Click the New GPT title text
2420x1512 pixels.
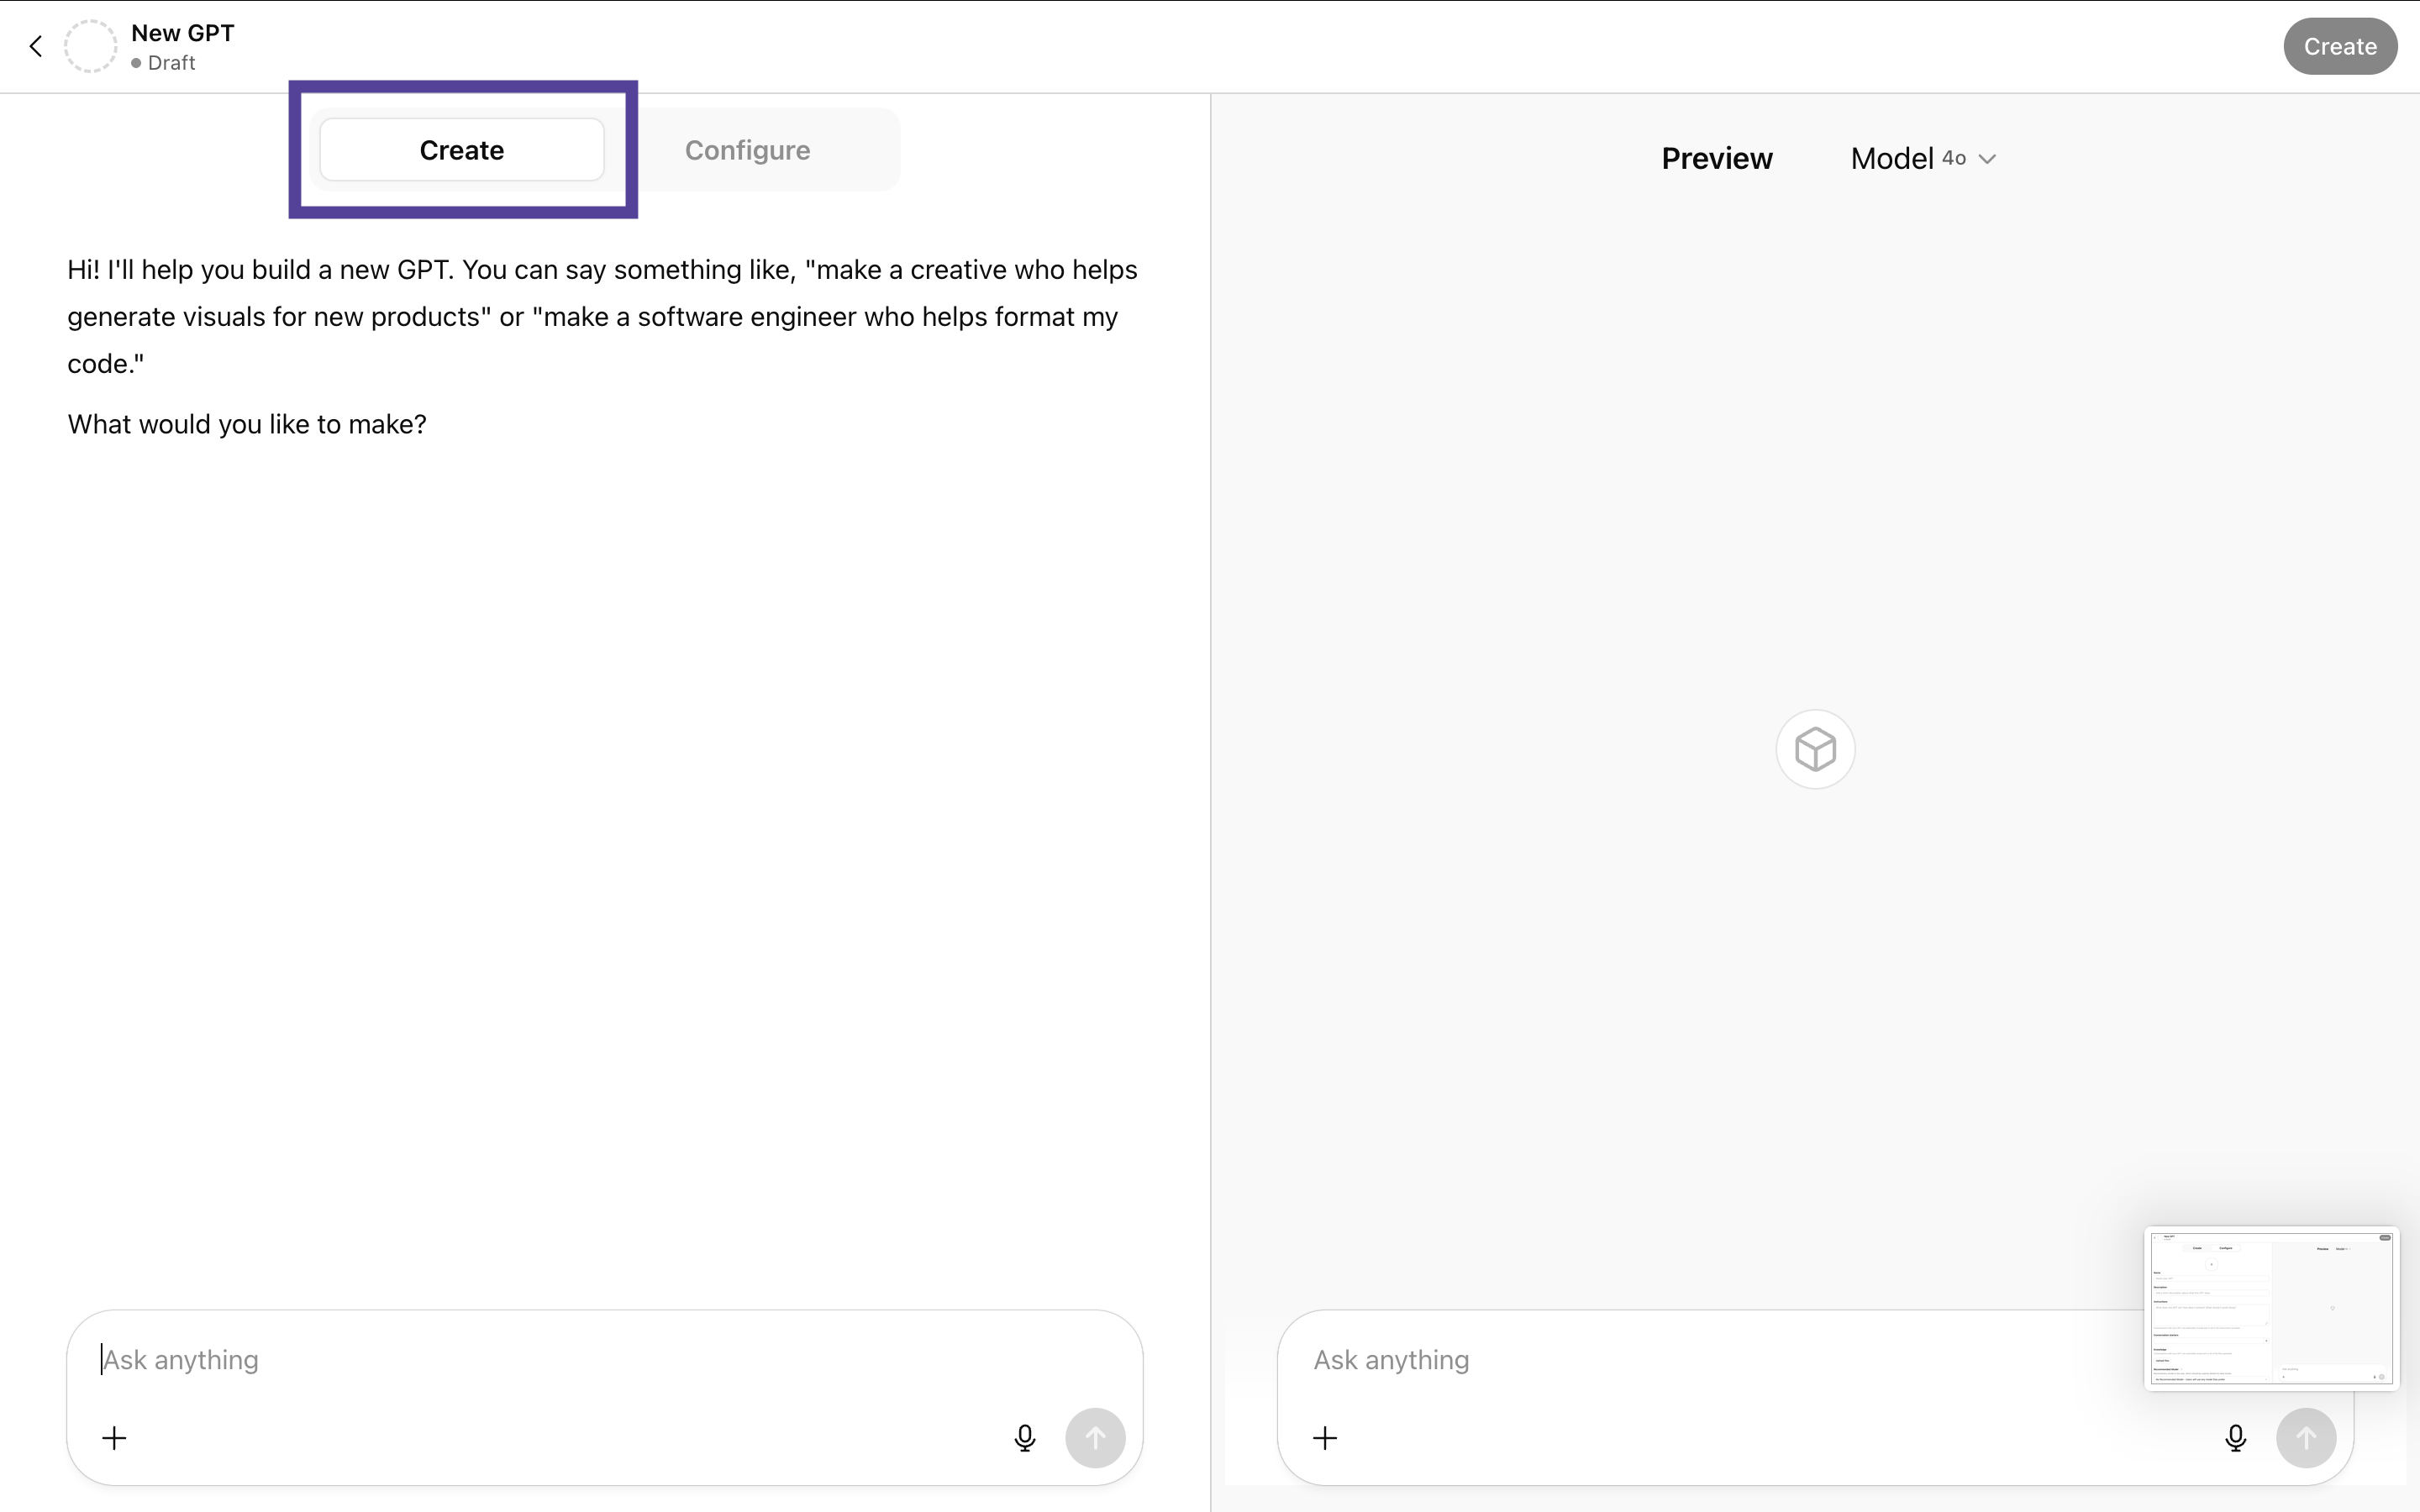pyautogui.click(x=183, y=33)
